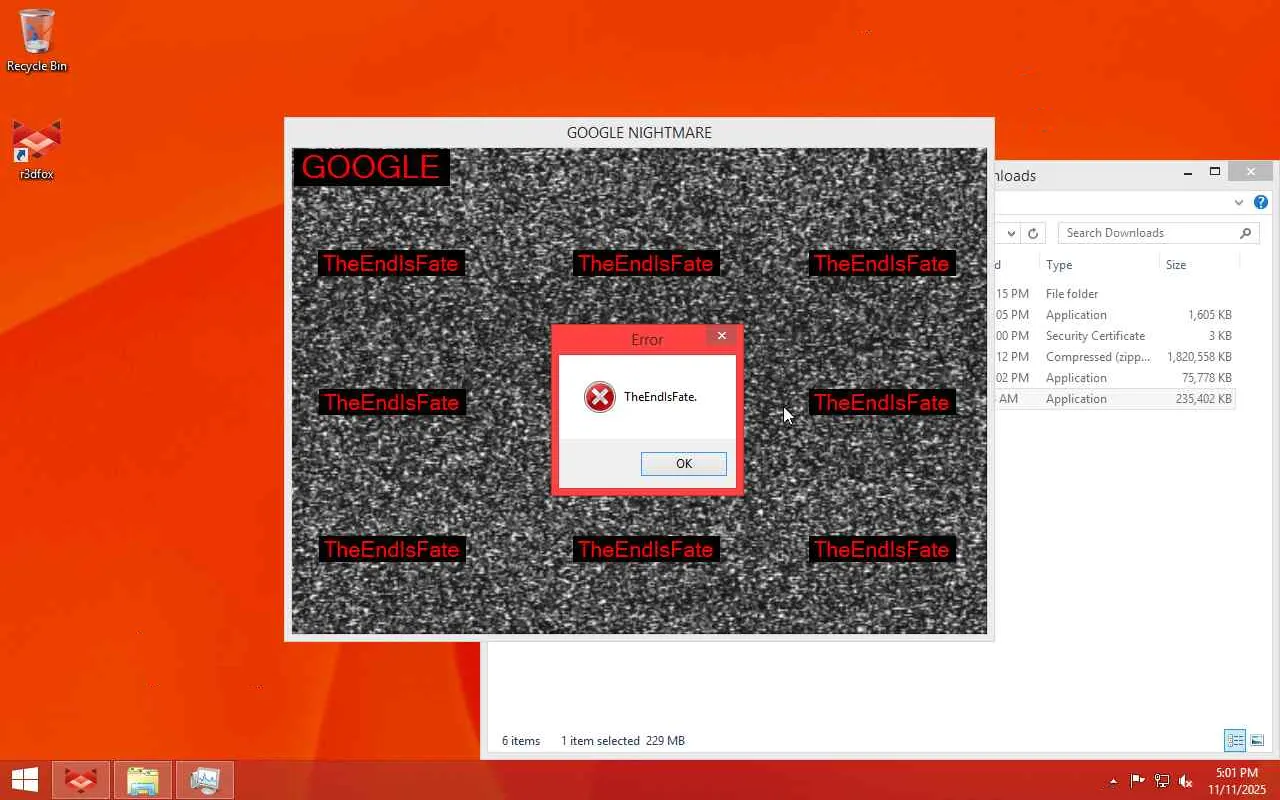This screenshot has width=1280, height=800.
Task: Click the red error icon in the dialog
Action: tap(600, 397)
